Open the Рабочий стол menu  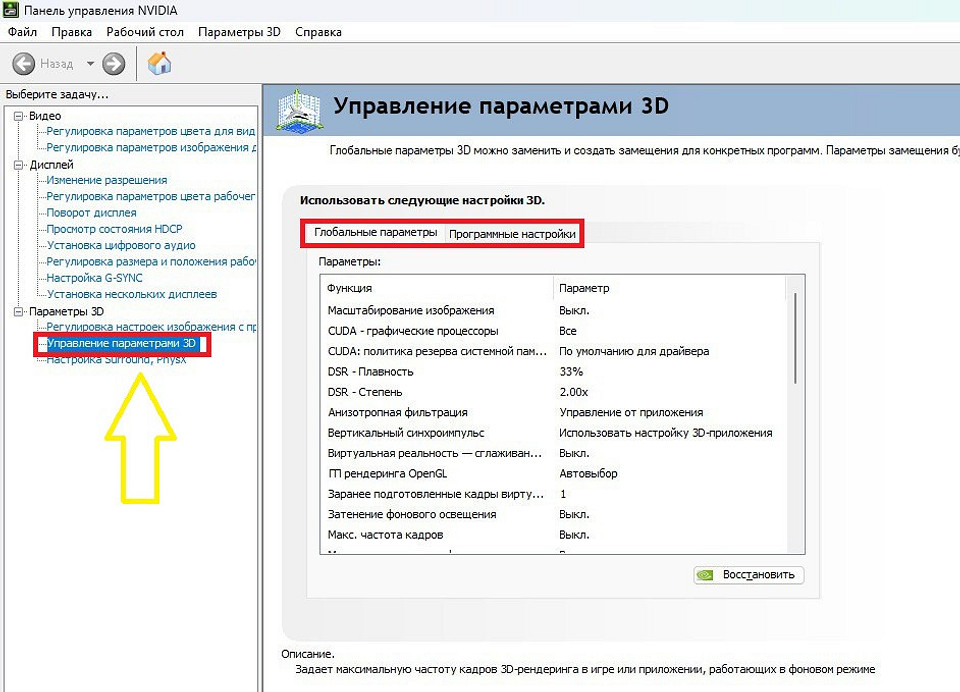145,32
